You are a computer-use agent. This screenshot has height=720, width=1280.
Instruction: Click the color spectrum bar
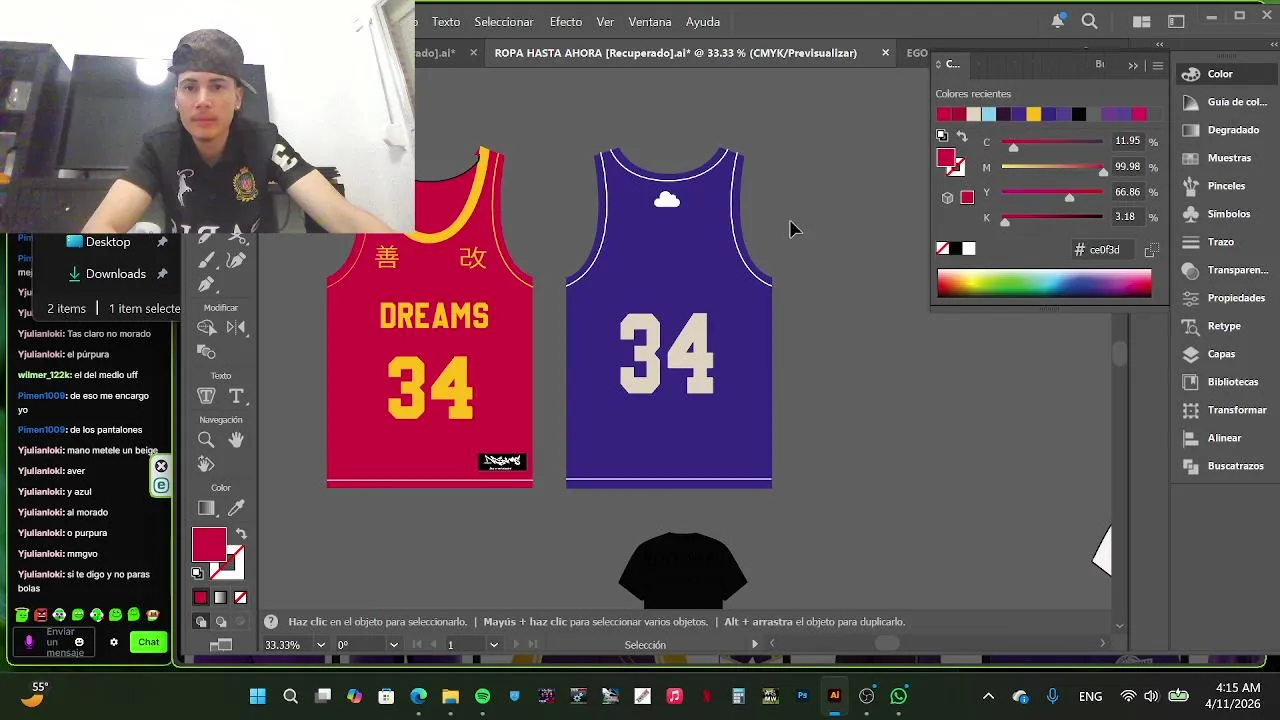(x=1044, y=284)
